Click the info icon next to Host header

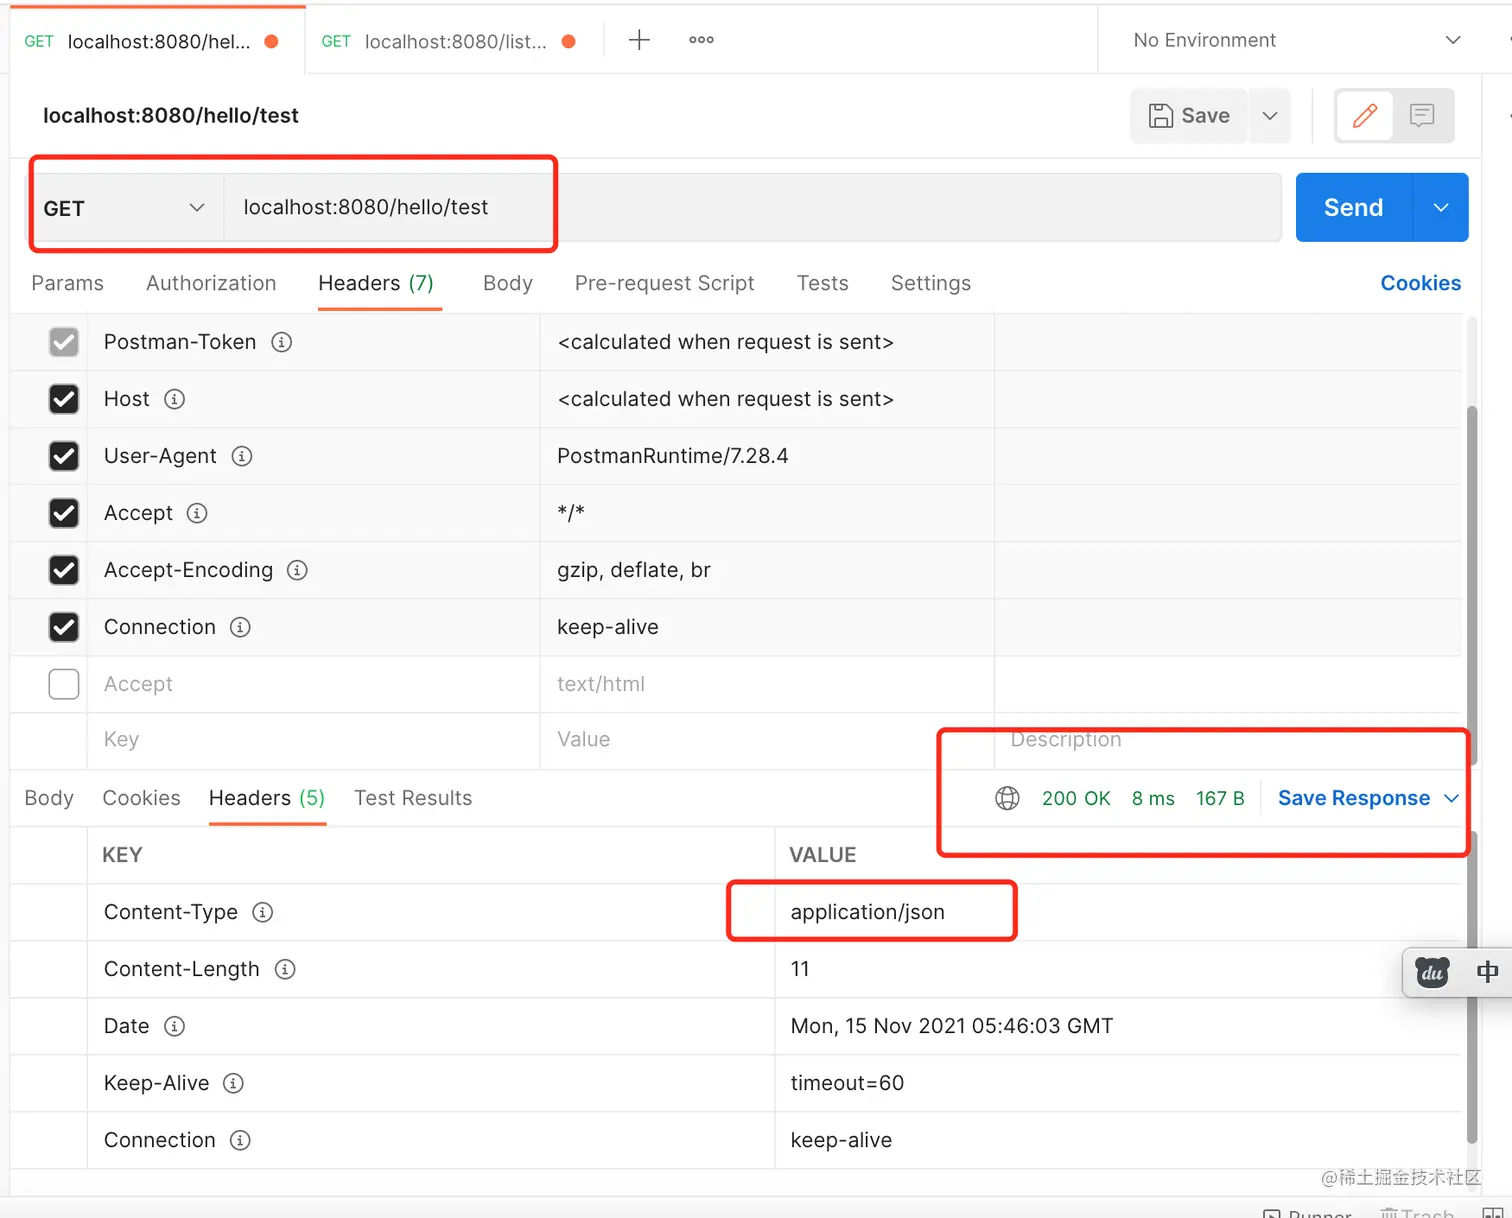(x=174, y=399)
